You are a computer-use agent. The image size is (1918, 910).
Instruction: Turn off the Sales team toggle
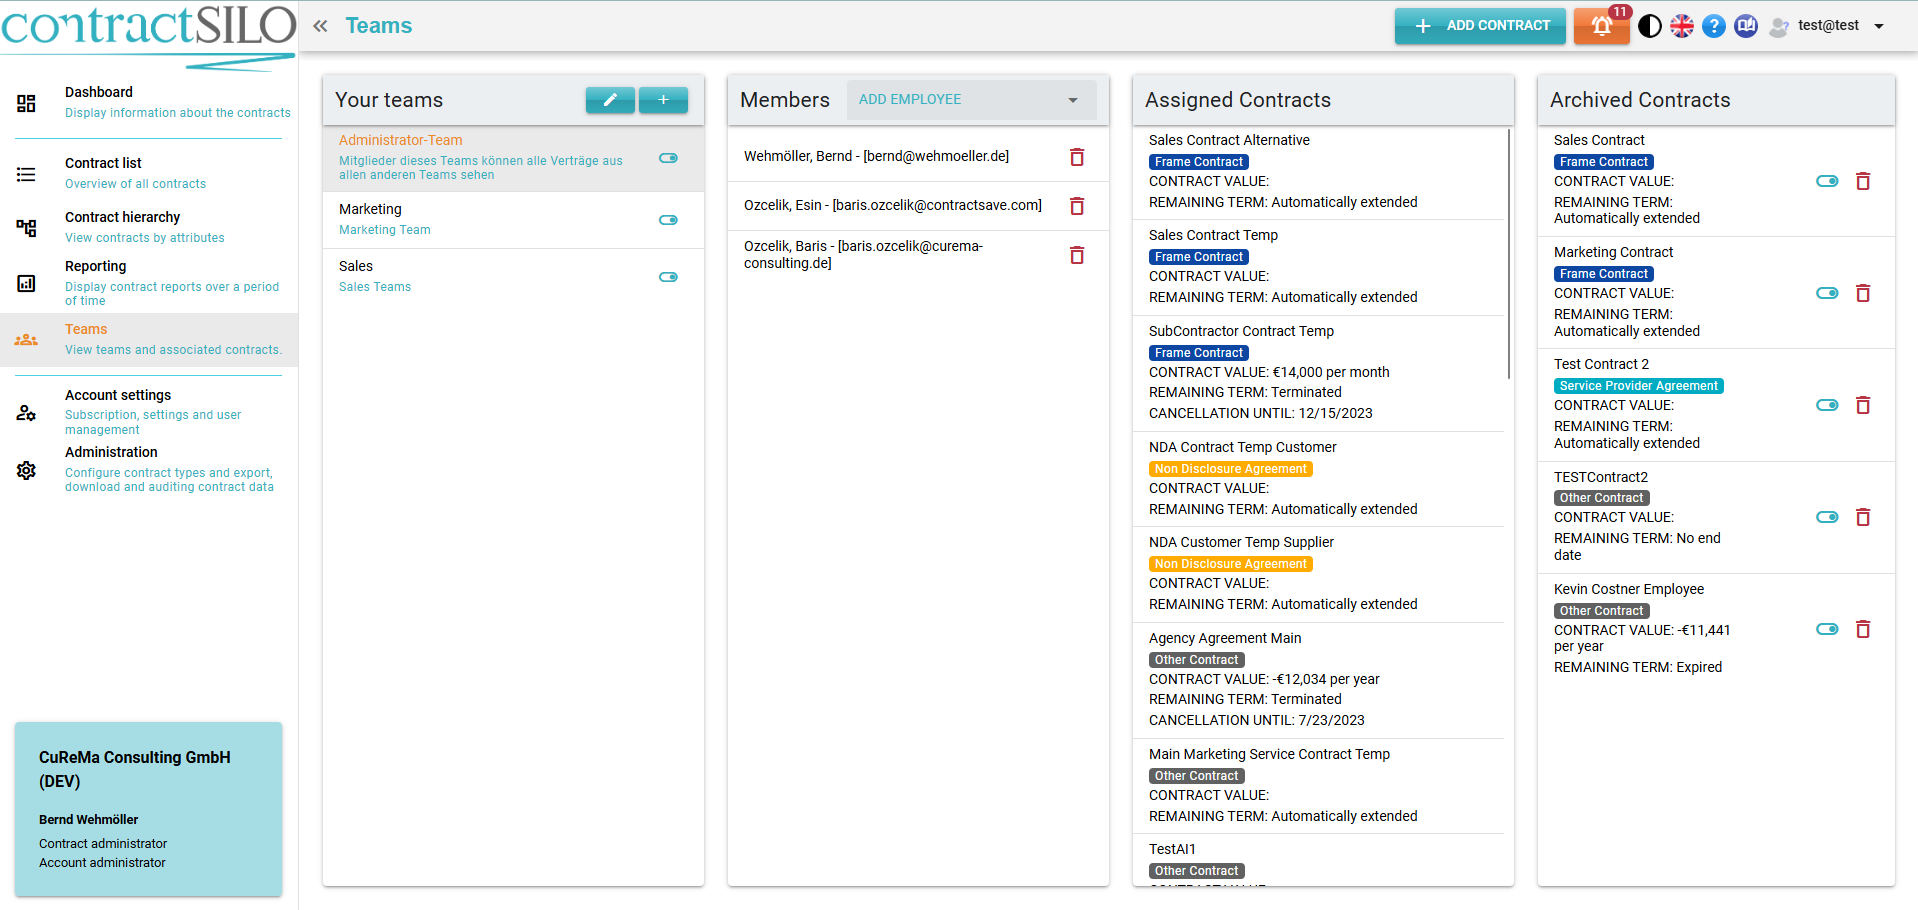(667, 276)
